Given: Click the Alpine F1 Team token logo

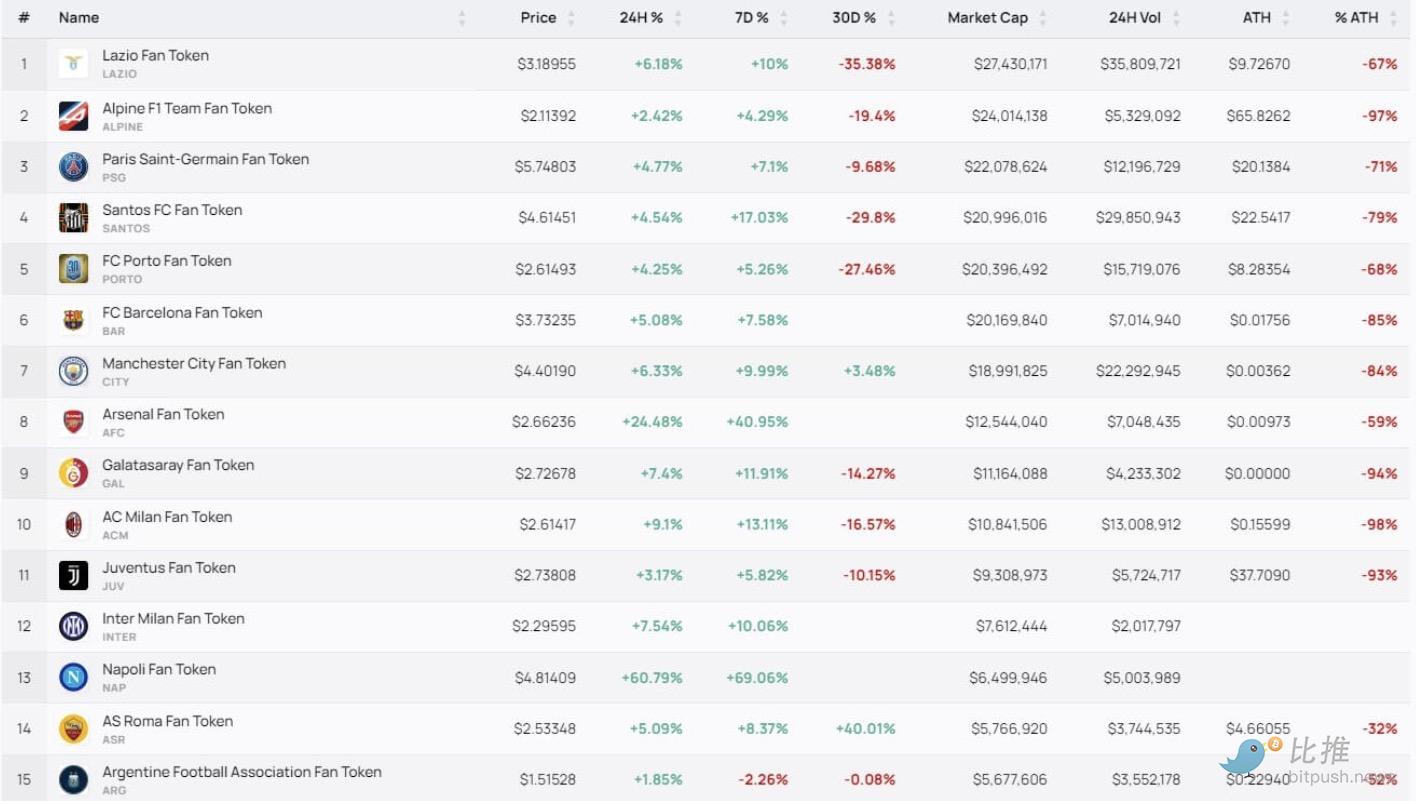Looking at the screenshot, I should click(73, 116).
